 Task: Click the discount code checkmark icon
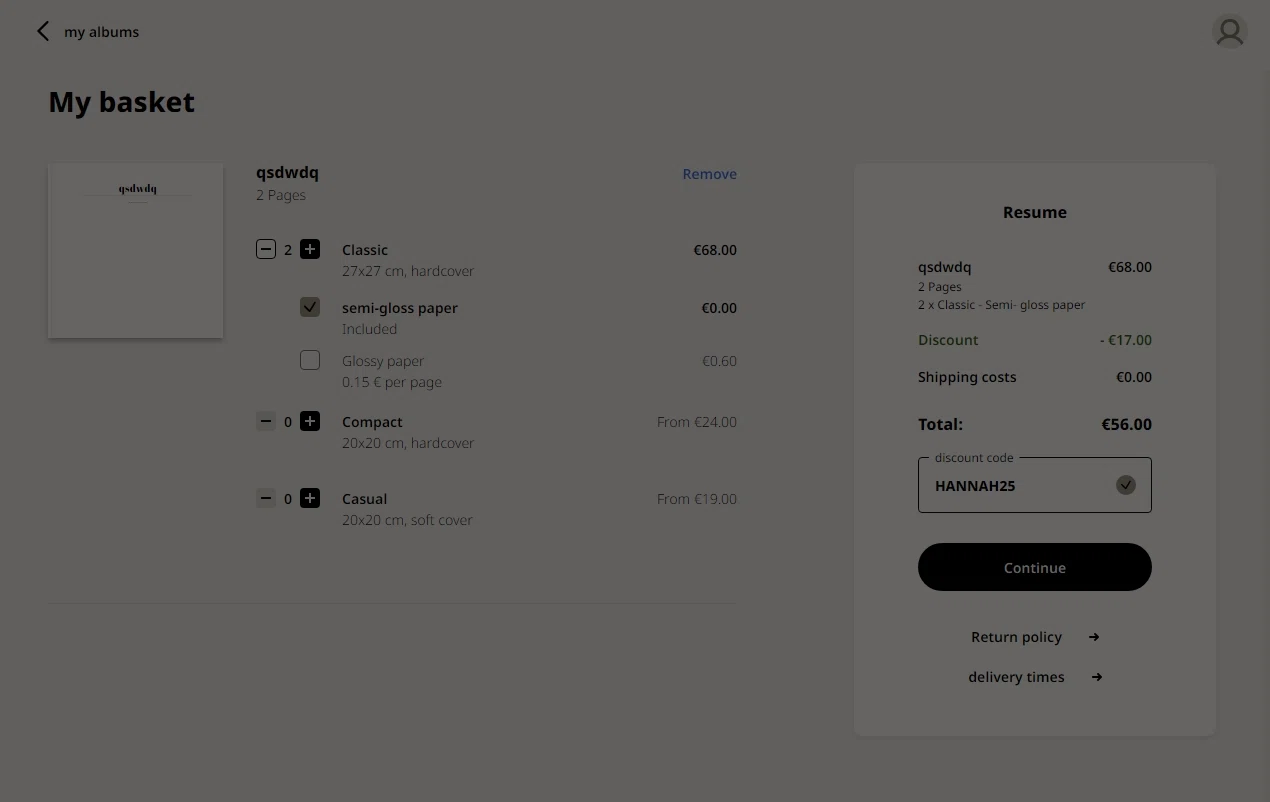click(1126, 485)
